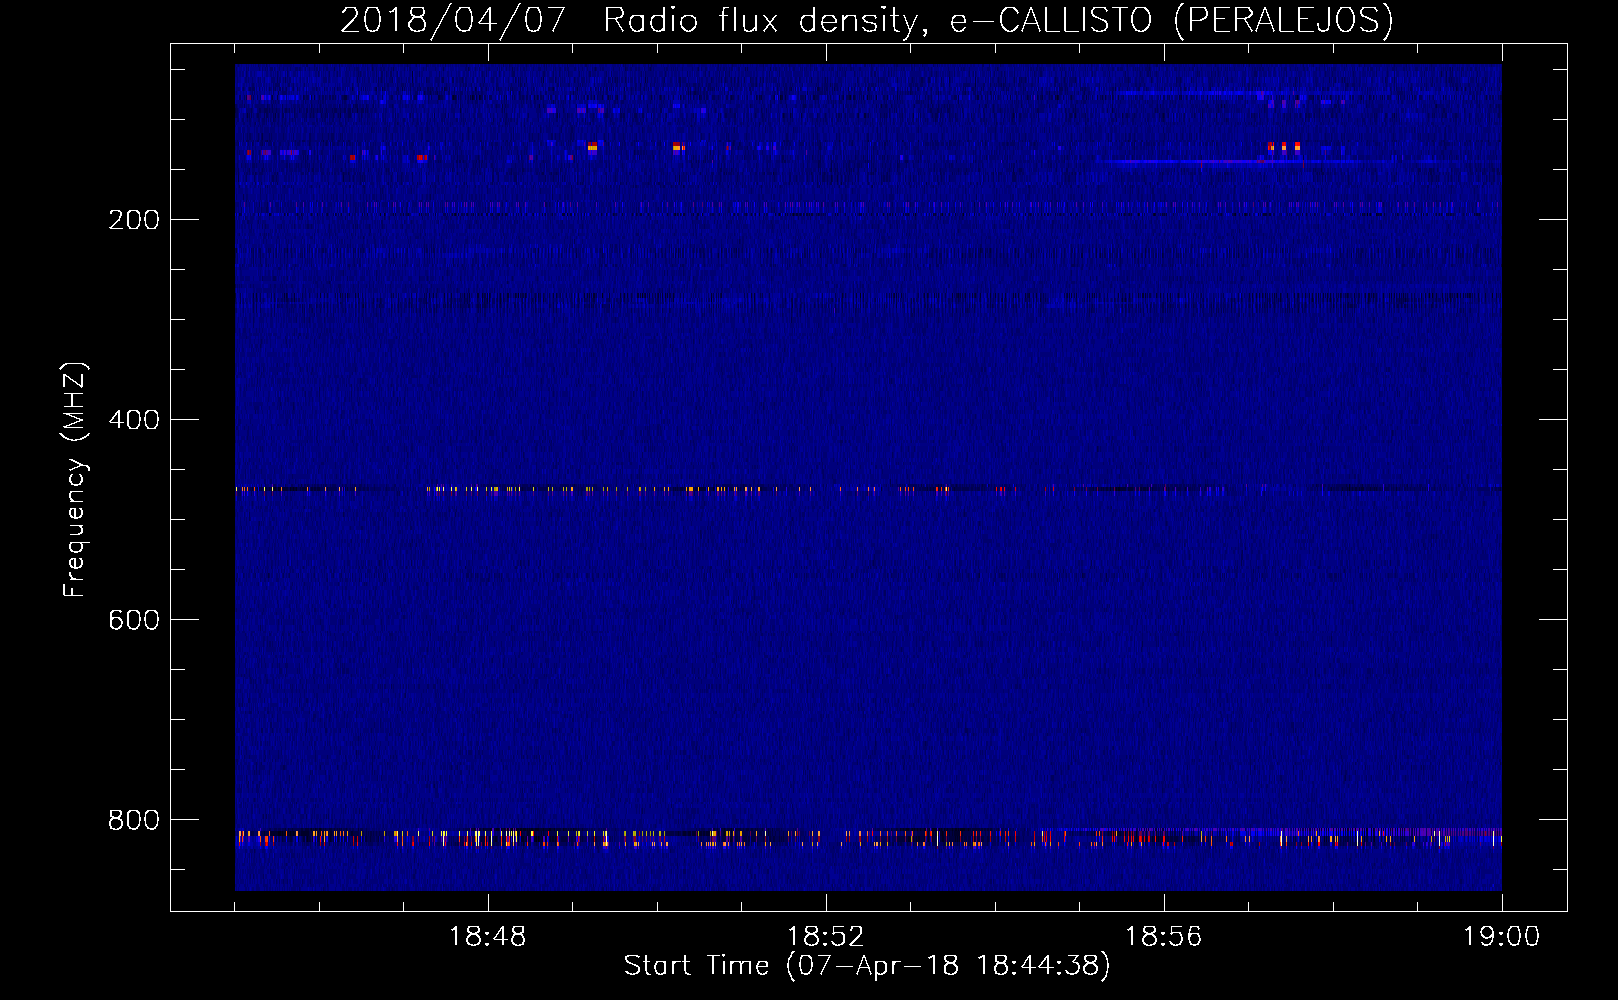Click the '19:00' time tick label
The height and width of the screenshot is (1000, 1618).
pyautogui.click(x=1502, y=937)
